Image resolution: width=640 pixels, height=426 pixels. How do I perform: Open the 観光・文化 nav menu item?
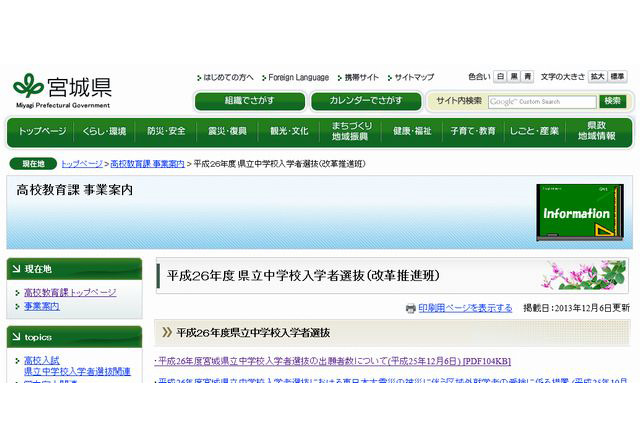(289, 131)
